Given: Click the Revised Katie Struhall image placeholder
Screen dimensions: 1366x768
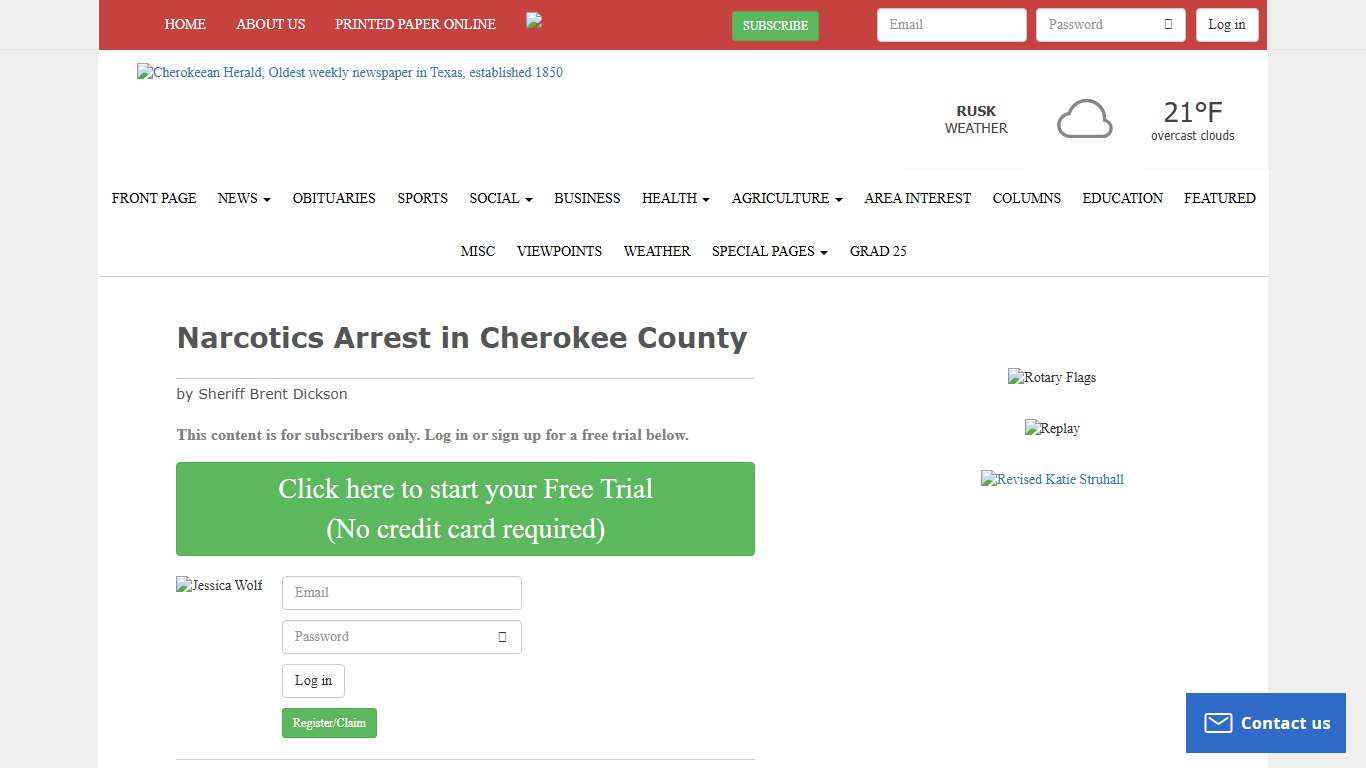Looking at the screenshot, I should point(1052,479).
